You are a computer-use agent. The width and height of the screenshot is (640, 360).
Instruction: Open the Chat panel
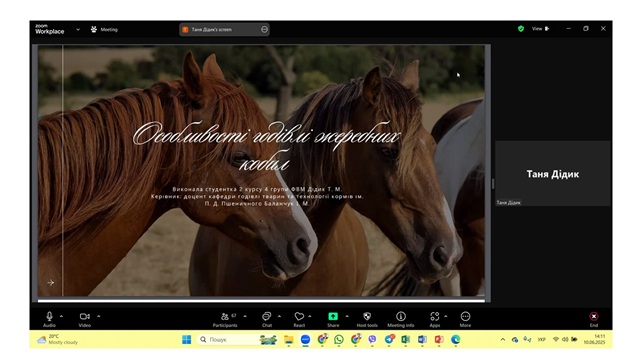[267, 319]
